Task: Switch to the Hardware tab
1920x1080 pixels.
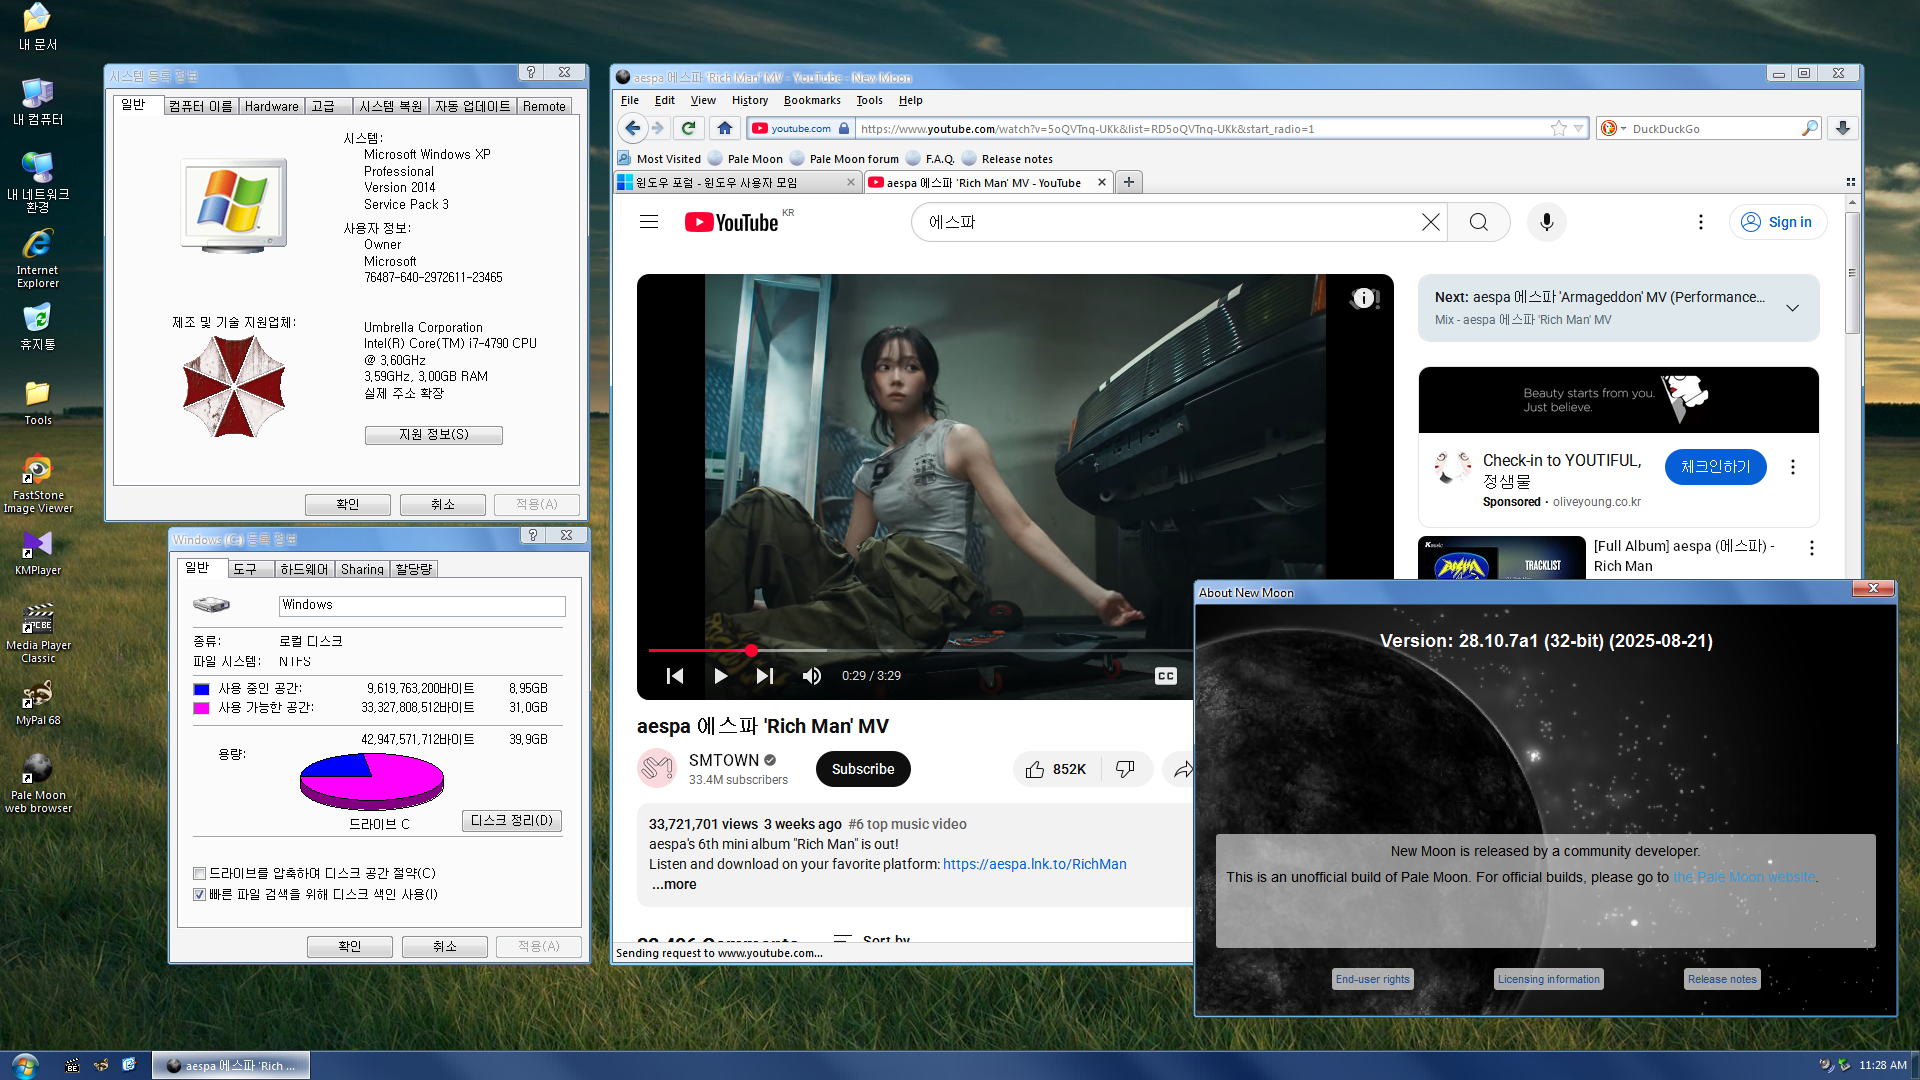Action: click(271, 106)
